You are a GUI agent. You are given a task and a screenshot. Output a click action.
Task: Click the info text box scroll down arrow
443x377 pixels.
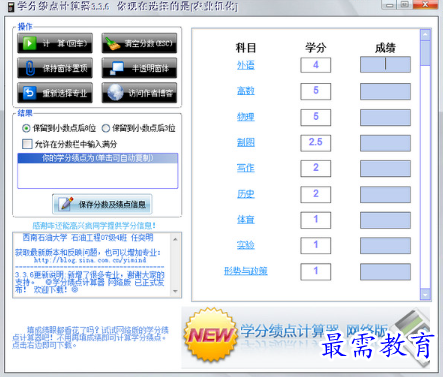click(x=175, y=291)
